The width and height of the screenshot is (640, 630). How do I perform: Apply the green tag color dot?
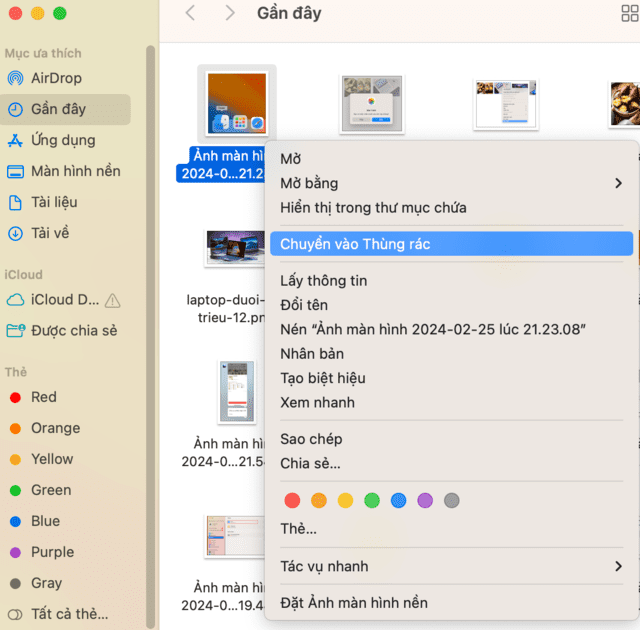click(372, 500)
